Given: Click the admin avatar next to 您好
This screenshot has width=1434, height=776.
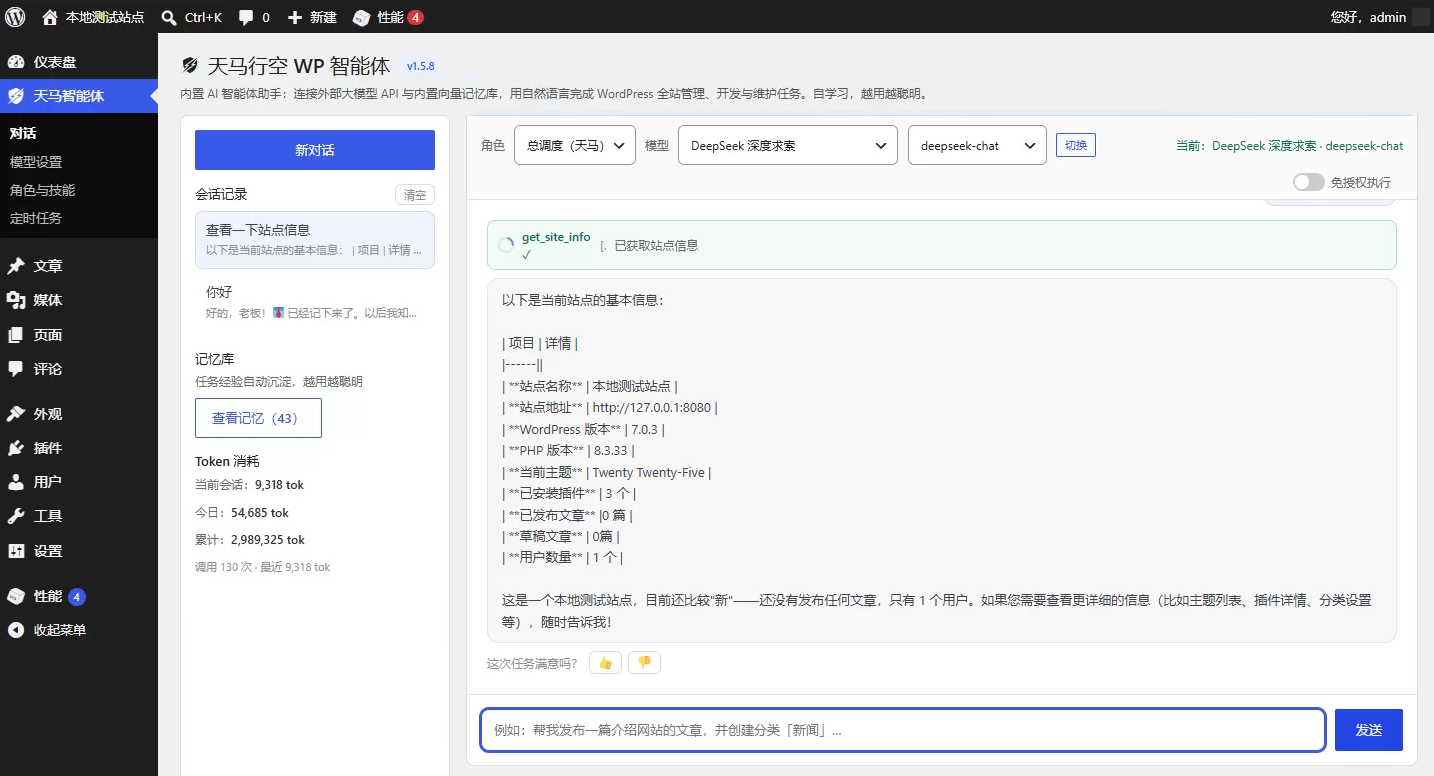Looking at the screenshot, I should tap(1421, 17).
